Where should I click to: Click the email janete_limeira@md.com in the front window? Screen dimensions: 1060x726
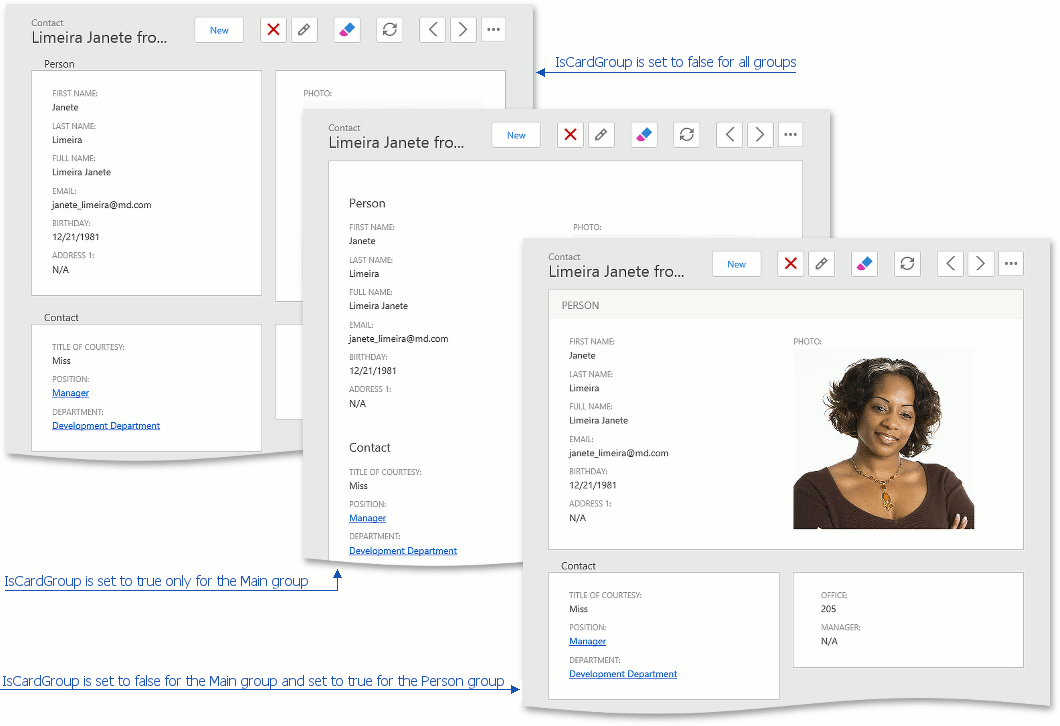[x=619, y=453]
